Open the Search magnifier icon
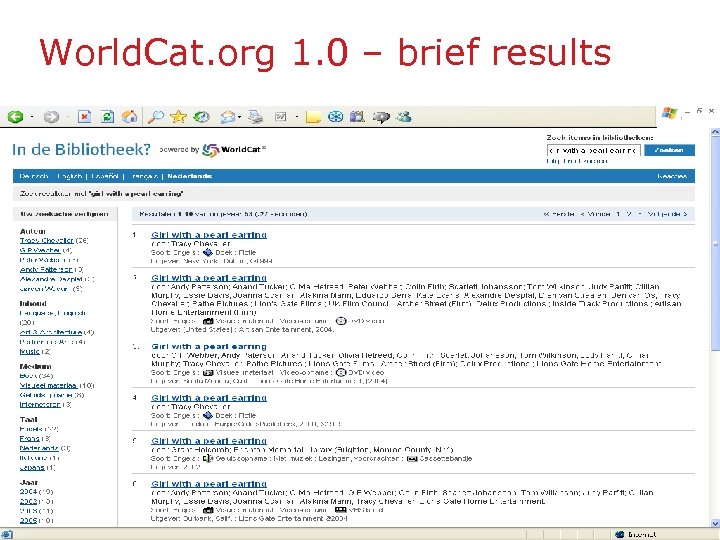This screenshot has width=720, height=540. (156, 117)
